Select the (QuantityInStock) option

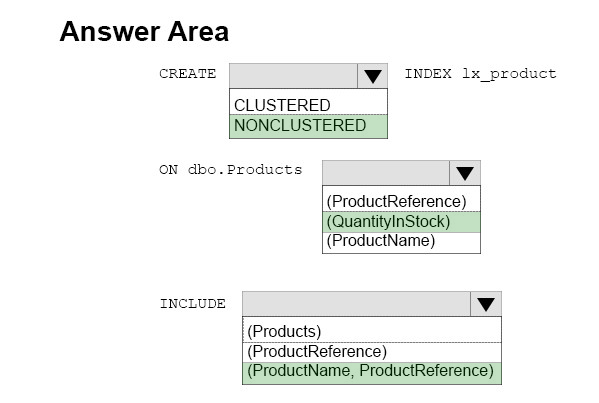[x=401, y=222]
